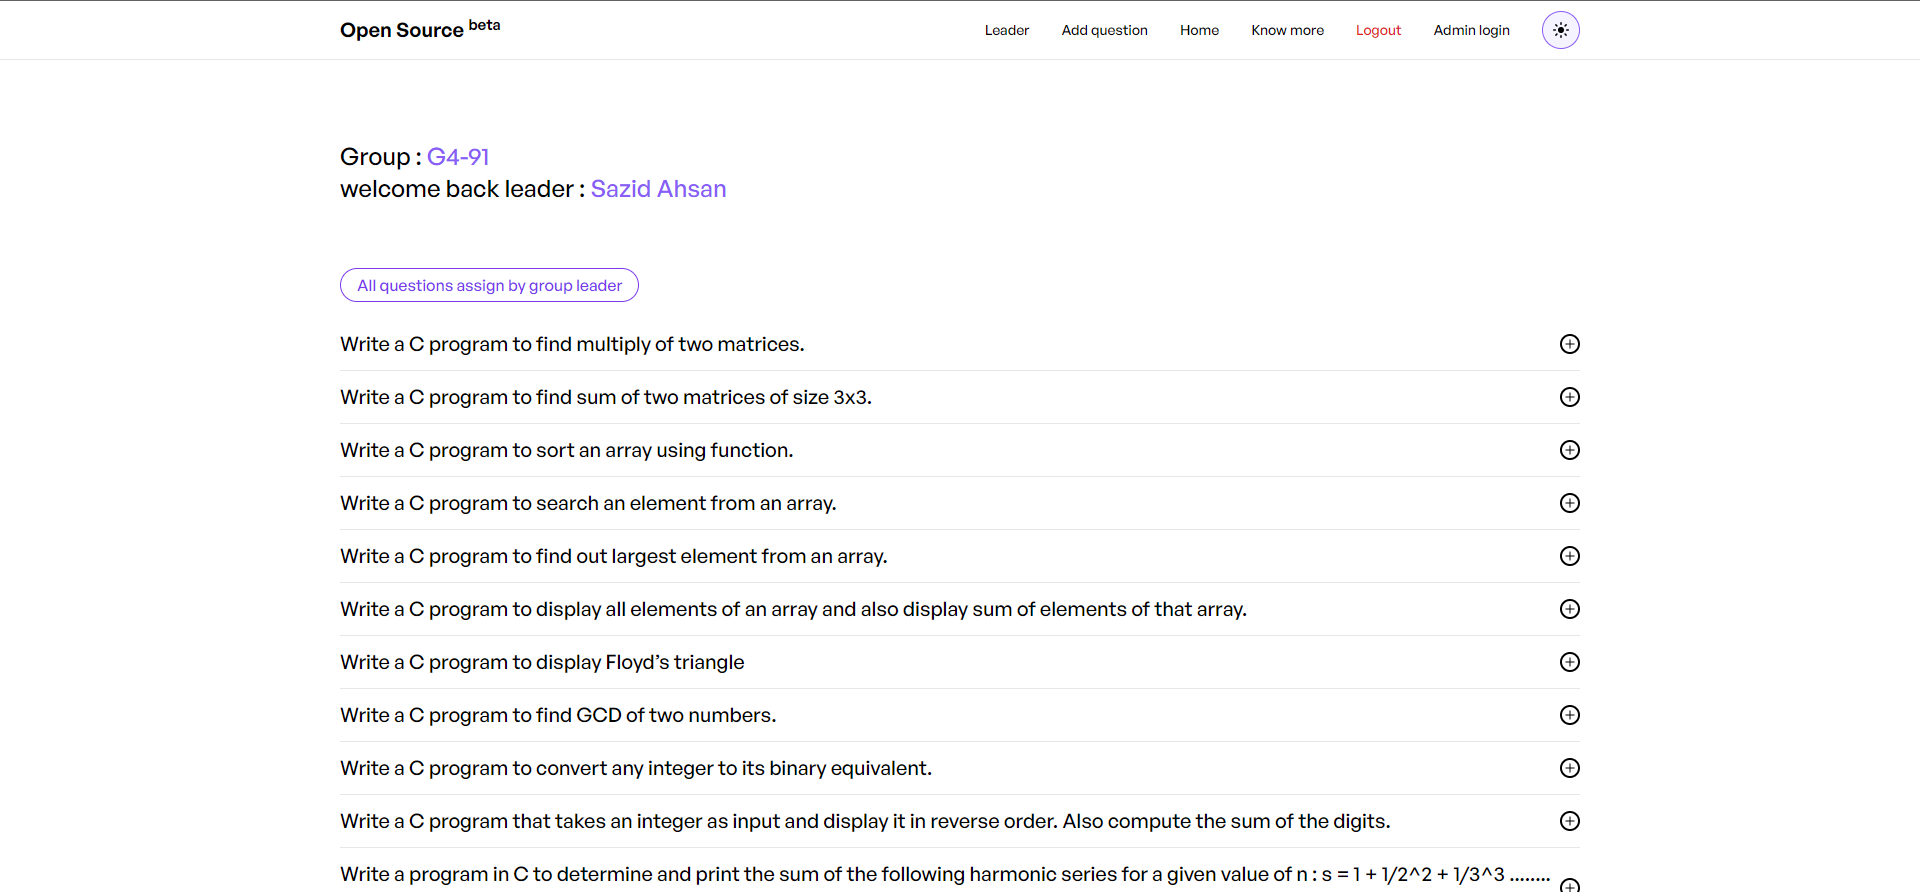The image size is (1920, 892).
Task: Click plus icon for reverse order digits question
Action: click(x=1570, y=821)
